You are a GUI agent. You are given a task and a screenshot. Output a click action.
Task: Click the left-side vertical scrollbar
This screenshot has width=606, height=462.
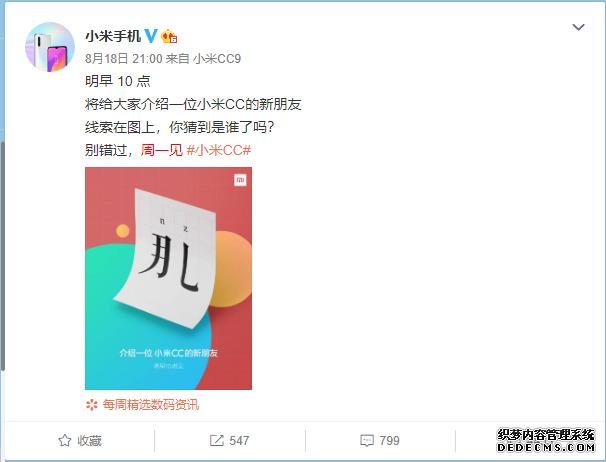(2, 255)
